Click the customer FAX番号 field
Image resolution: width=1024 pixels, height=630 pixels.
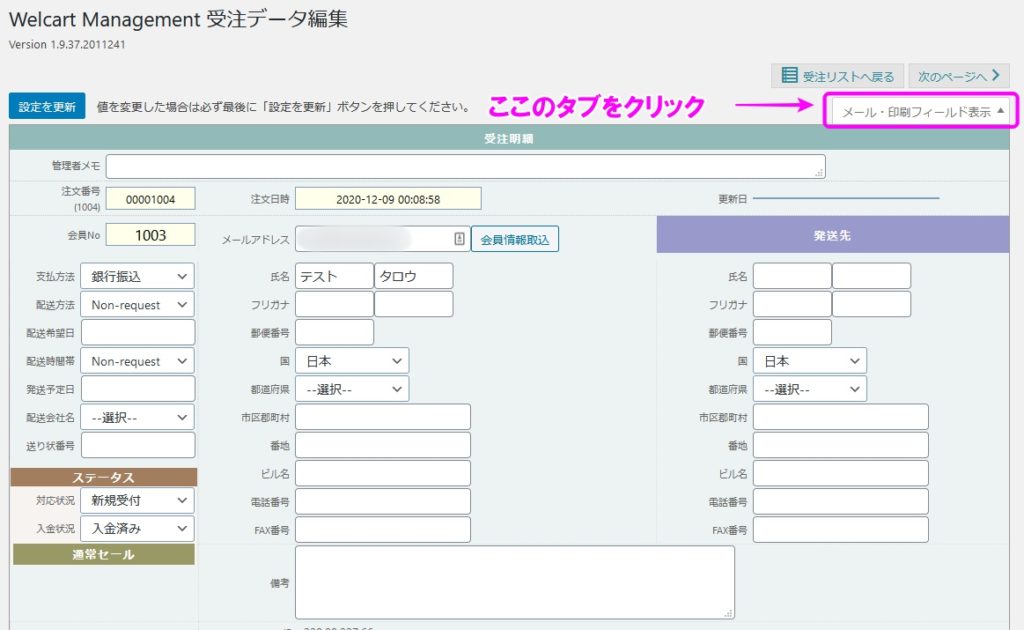click(x=383, y=529)
